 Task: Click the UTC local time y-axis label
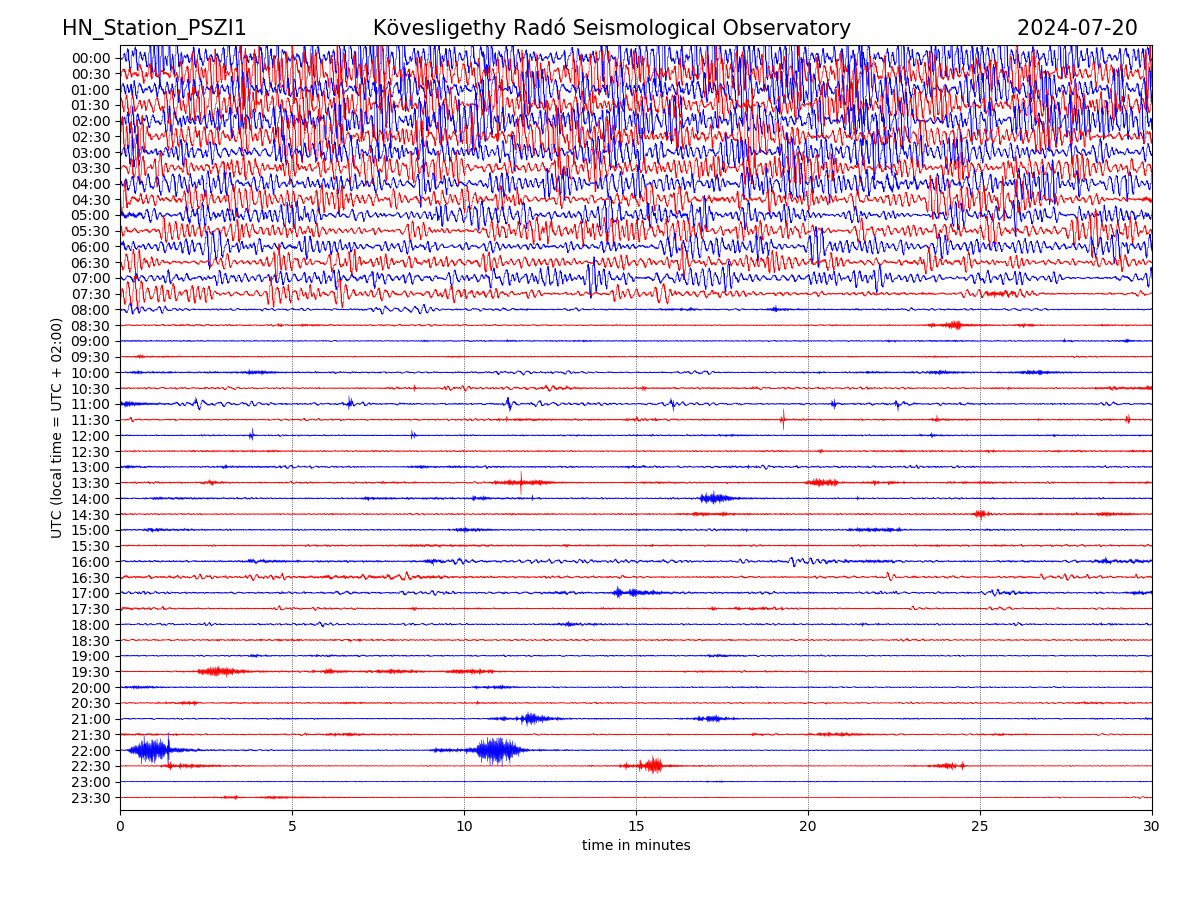[57, 427]
